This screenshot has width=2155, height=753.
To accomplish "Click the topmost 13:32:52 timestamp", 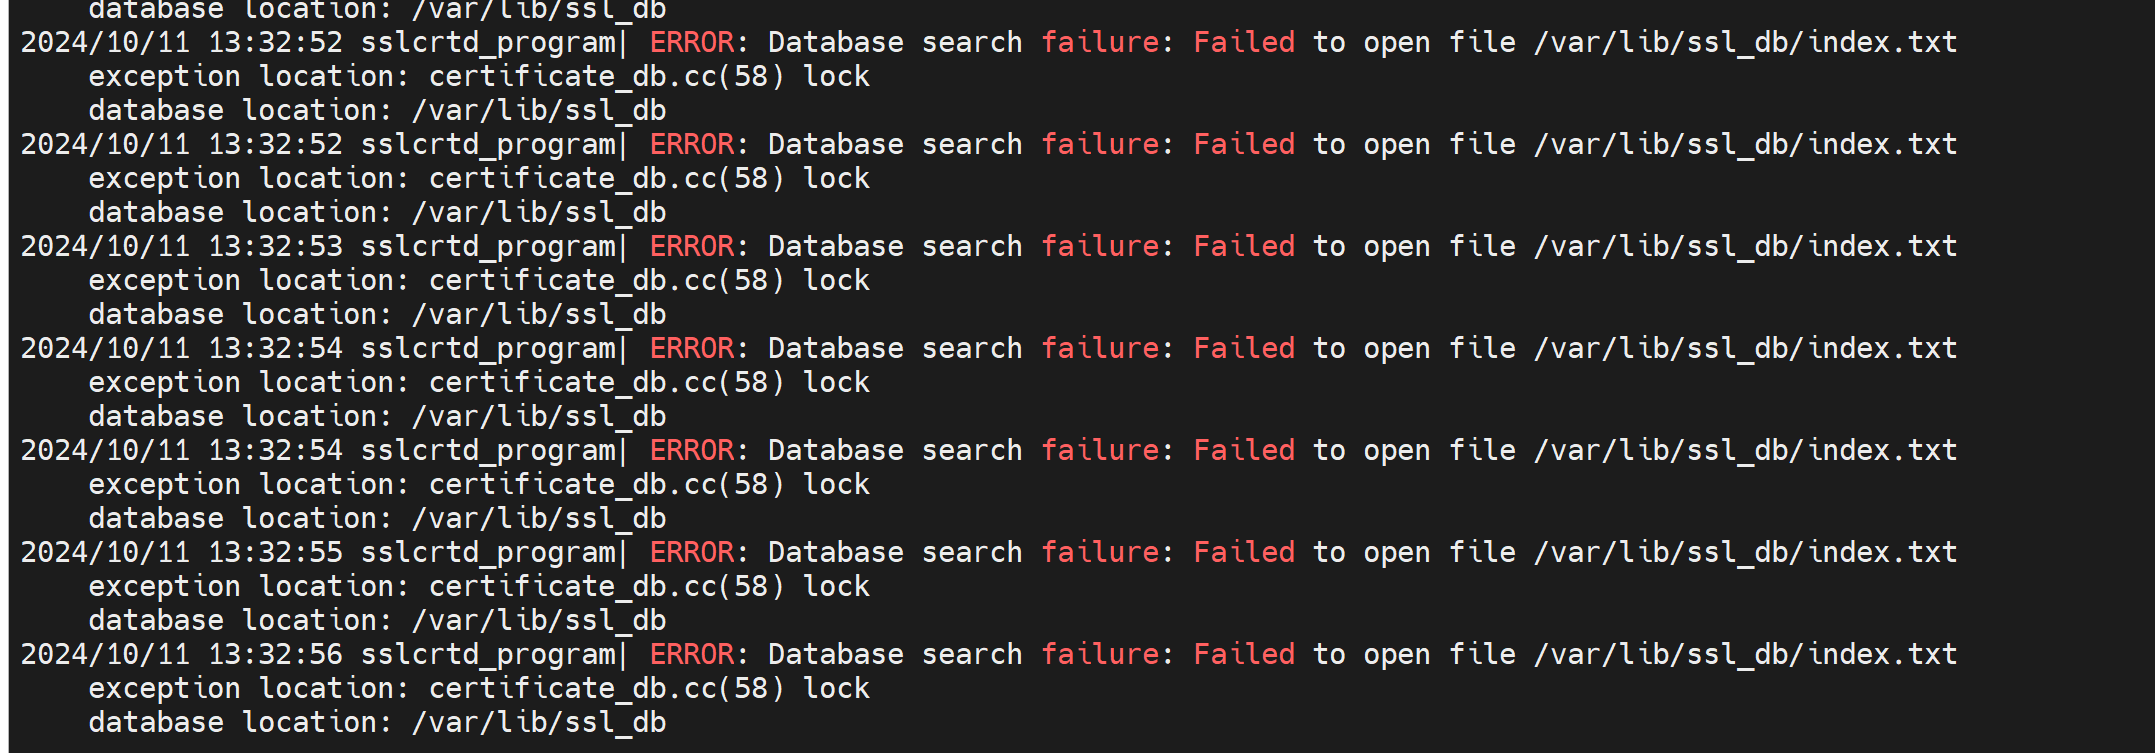I will coord(275,43).
